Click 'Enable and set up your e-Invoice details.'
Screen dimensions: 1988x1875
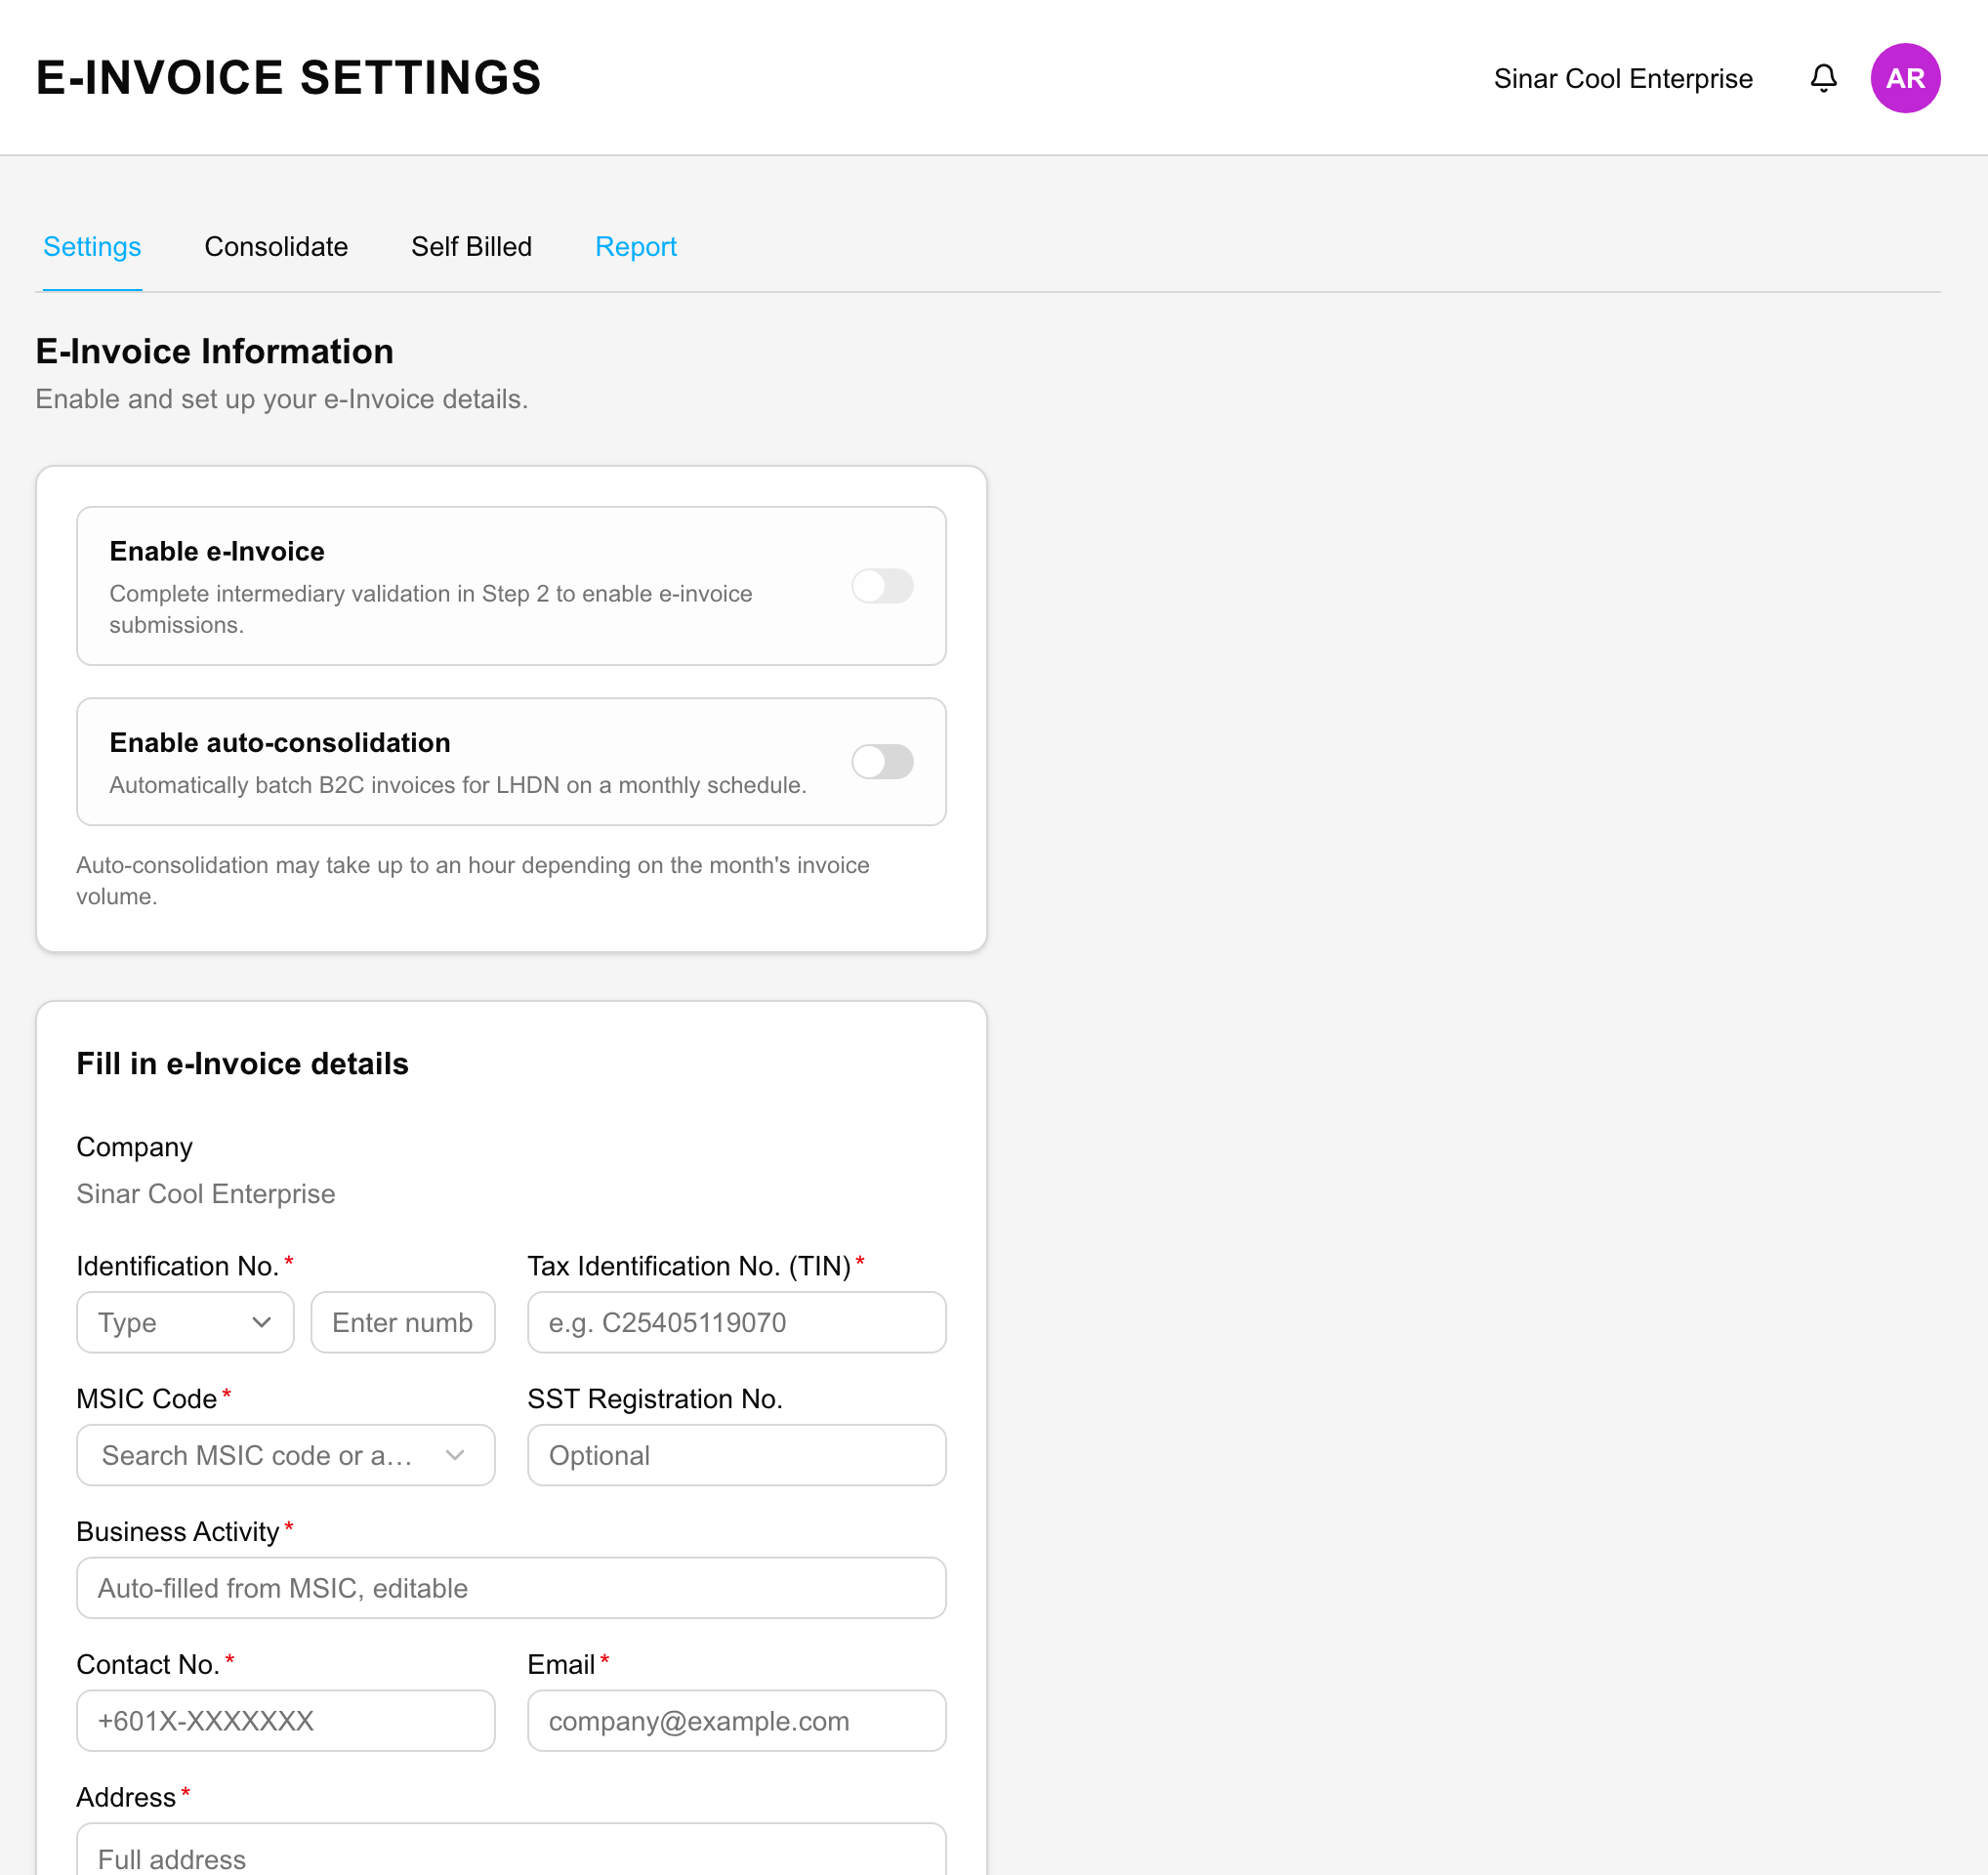[x=282, y=399]
